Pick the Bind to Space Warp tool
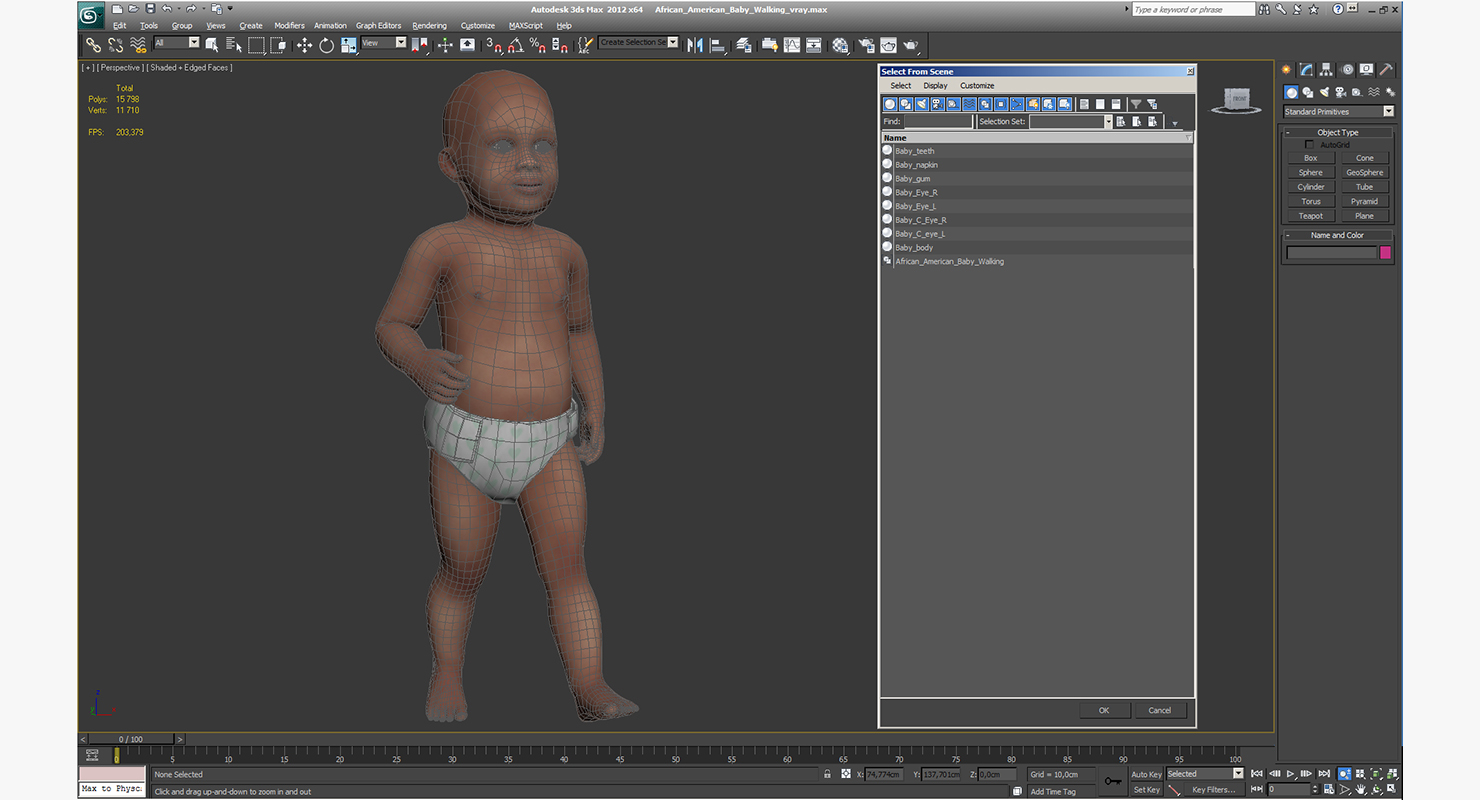Viewport: 1480px width, 800px height. point(139,45)
